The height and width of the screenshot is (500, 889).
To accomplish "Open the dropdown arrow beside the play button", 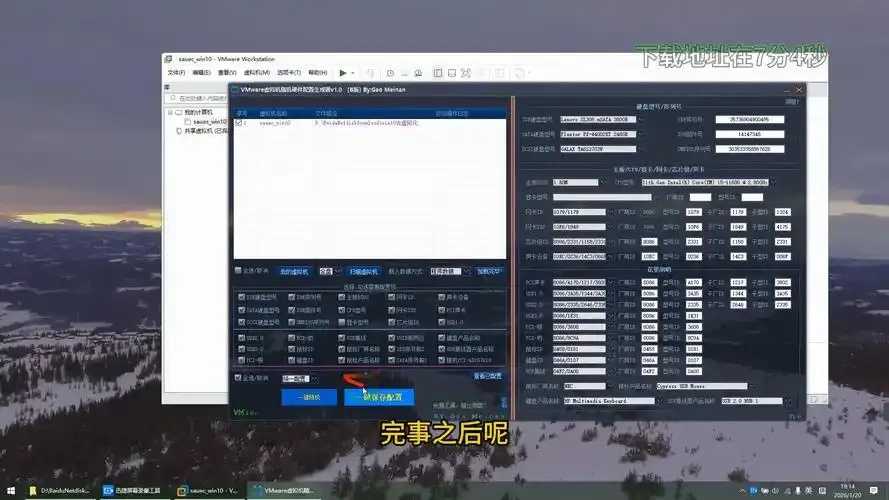I will [x=353, y=73].
